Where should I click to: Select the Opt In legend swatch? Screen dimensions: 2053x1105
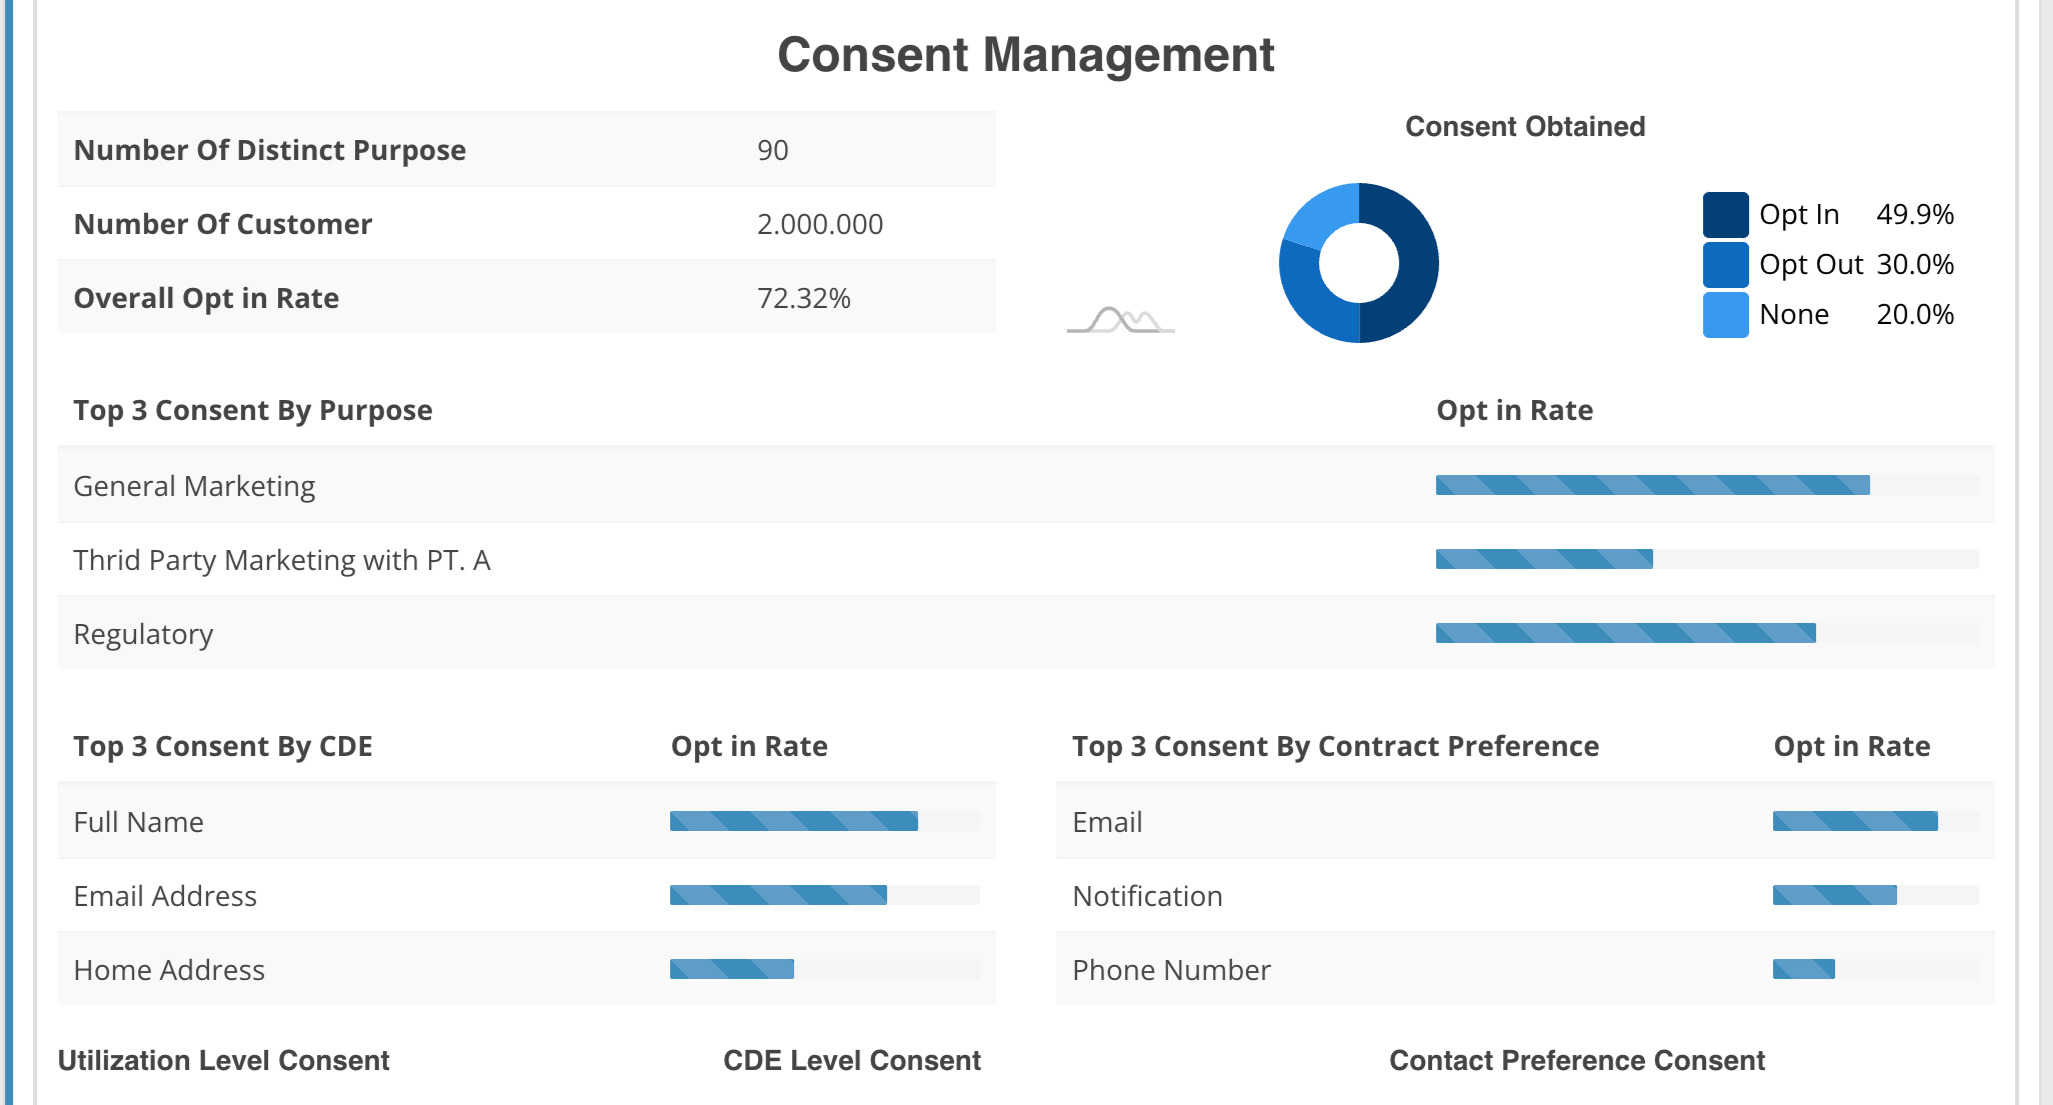[x=1726, y=215]
